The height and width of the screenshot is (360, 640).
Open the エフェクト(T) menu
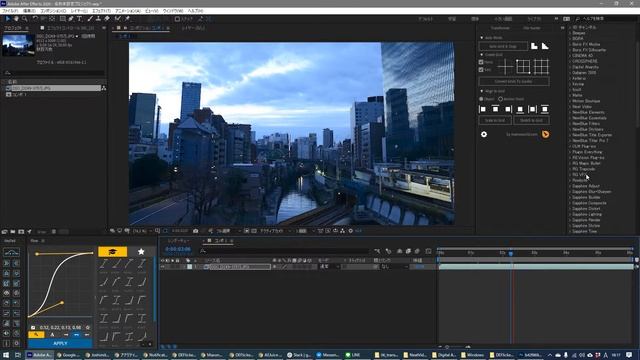[x=101, y=11]
